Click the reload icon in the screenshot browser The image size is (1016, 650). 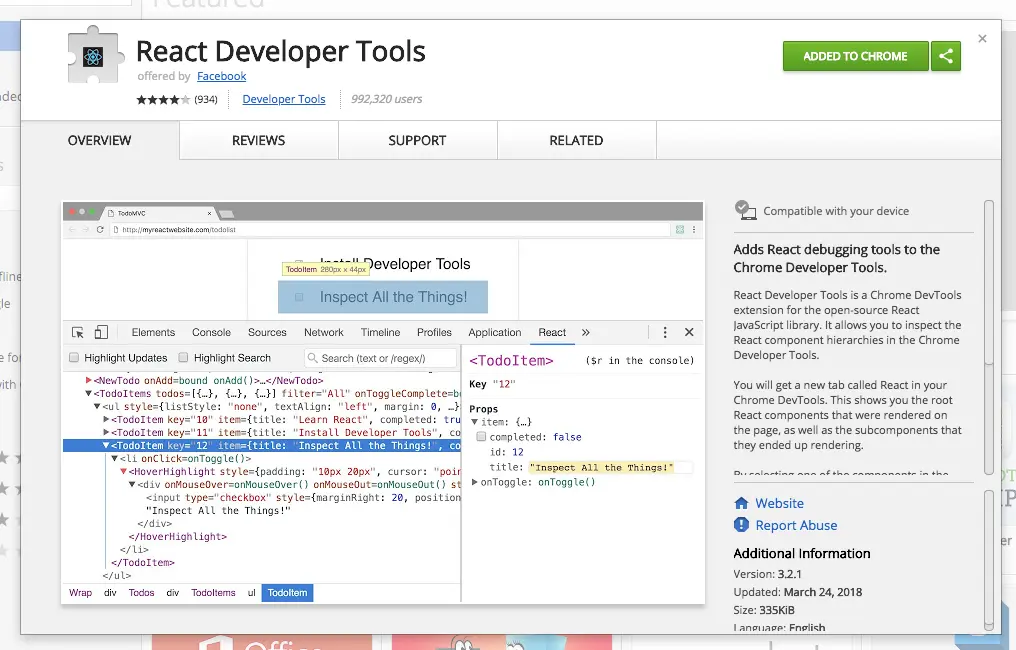tap(100, 229)
